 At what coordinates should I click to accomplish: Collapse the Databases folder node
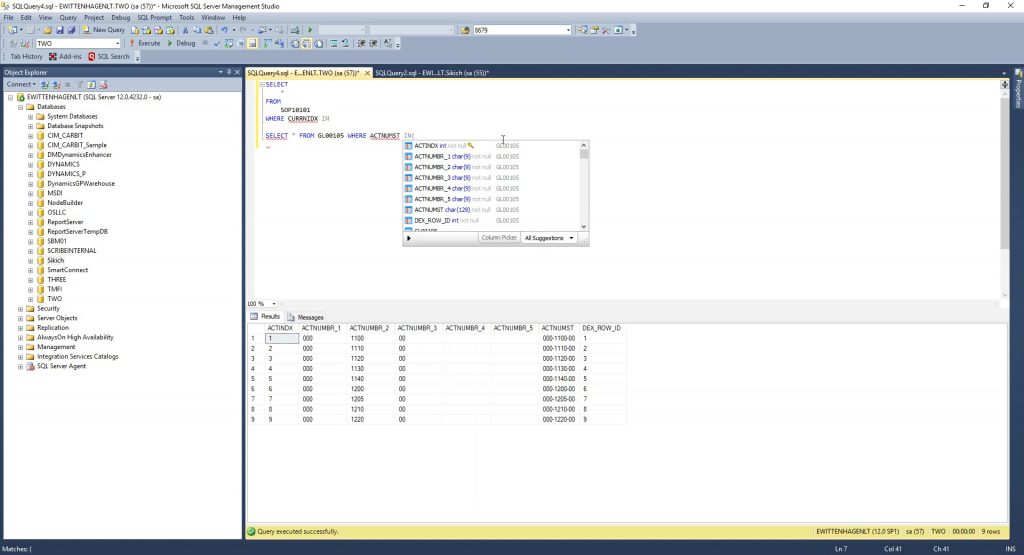pos(20,106)
